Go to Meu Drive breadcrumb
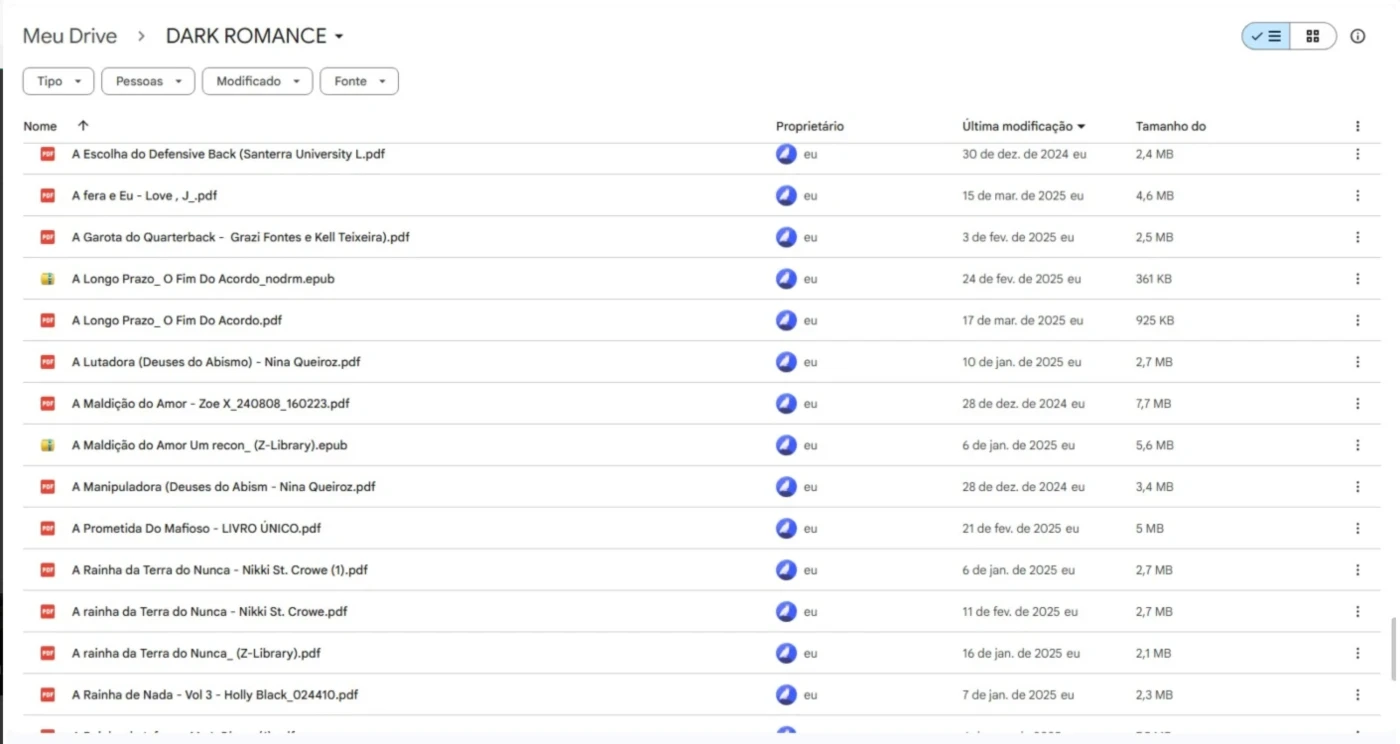The image size is (1400, 744). click(x=70, y=36)
